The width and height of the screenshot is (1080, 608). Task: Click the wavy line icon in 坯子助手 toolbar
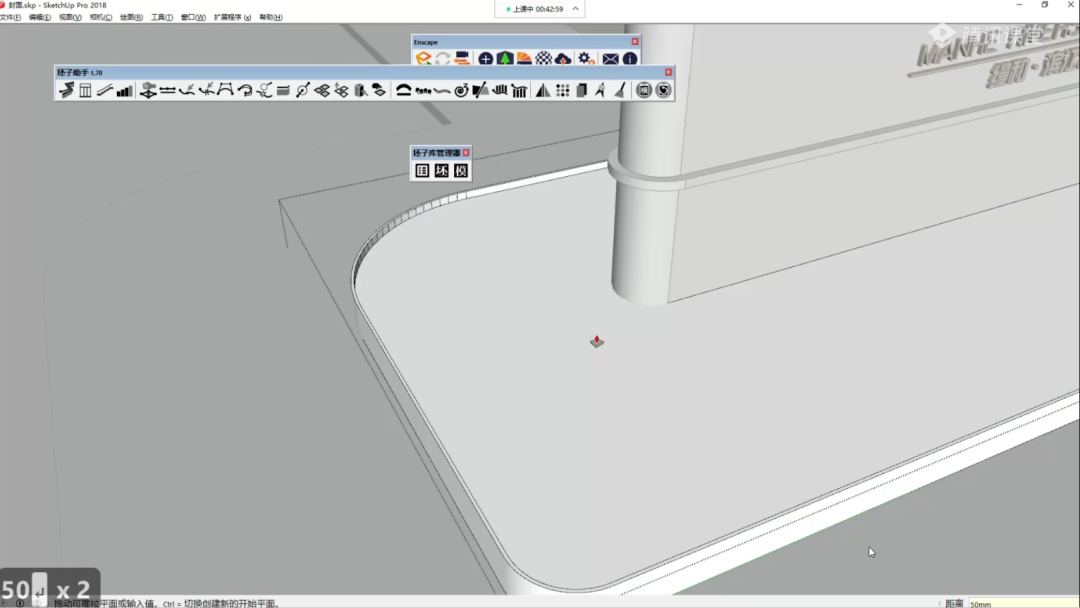click(442, 90)
